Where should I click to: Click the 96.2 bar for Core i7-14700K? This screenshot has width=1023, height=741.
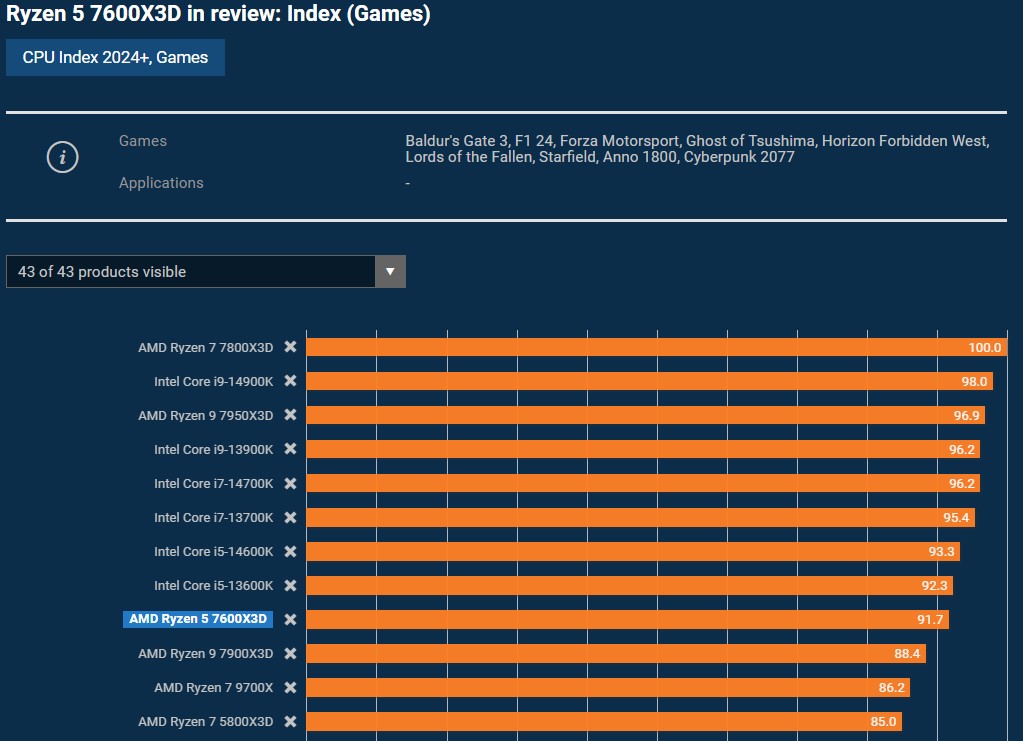[643, 483]
